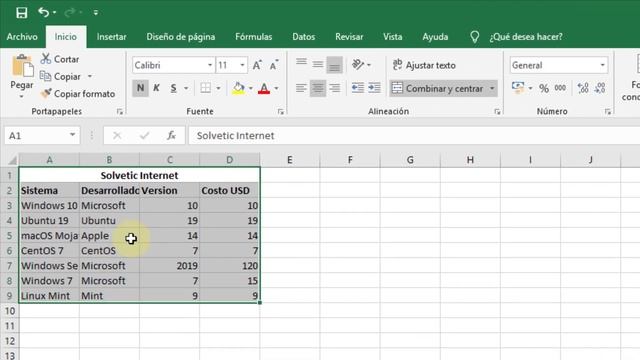Toggle align right horizontal alignment

(335, 88)
